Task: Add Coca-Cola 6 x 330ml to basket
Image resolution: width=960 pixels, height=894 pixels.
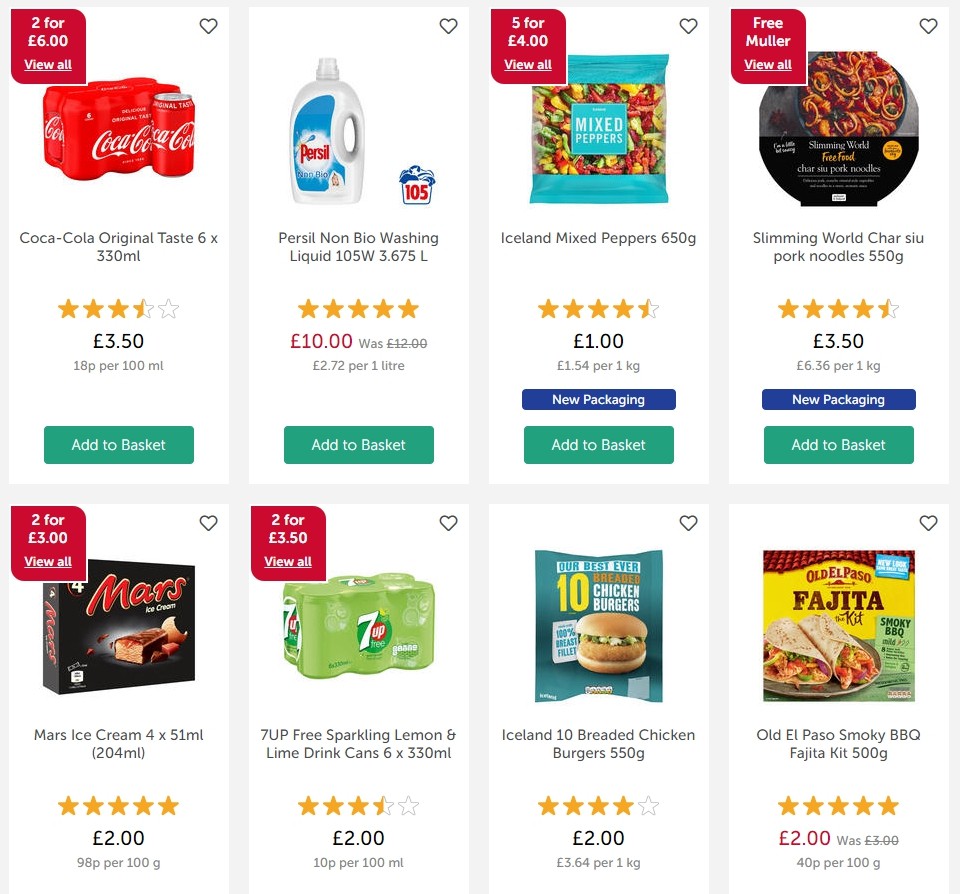Action: [x=119, y=445]
